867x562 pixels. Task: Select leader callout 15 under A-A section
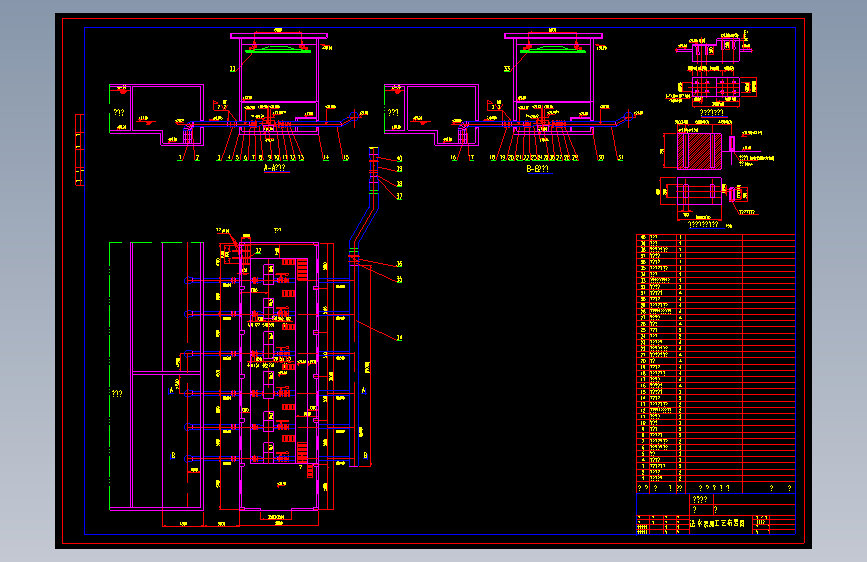click(x=346, y=158)
